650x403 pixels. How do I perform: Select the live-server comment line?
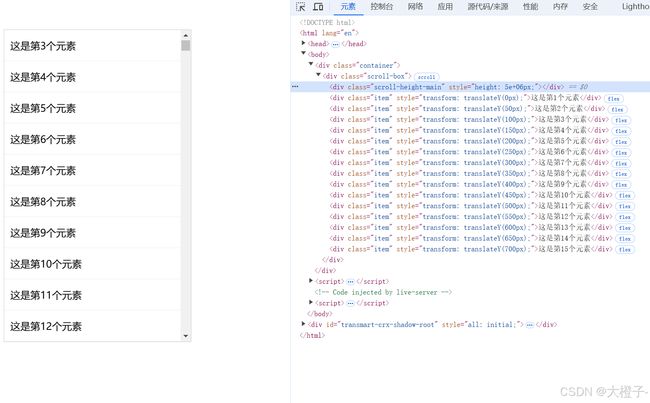(x=383, y=292)
